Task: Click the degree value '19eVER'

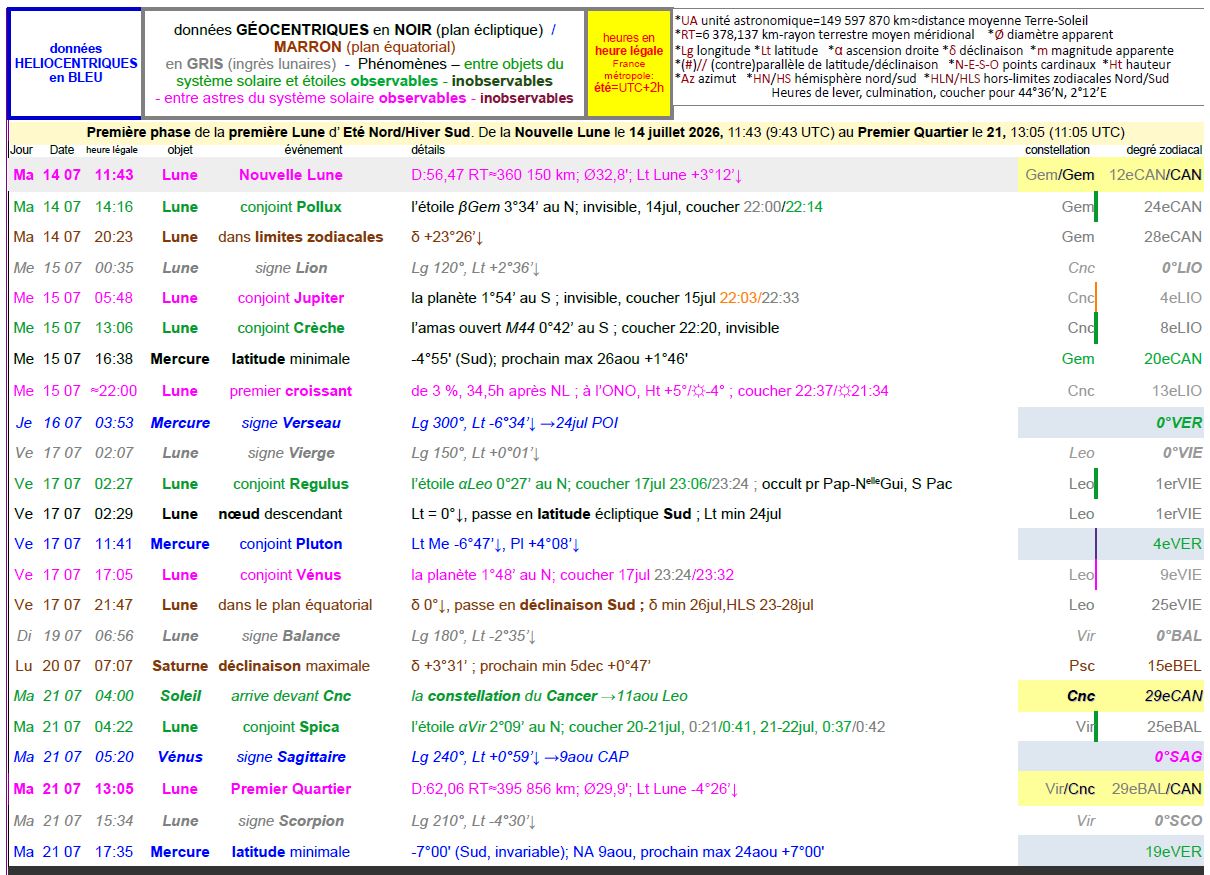Action: click(1173, 852)
